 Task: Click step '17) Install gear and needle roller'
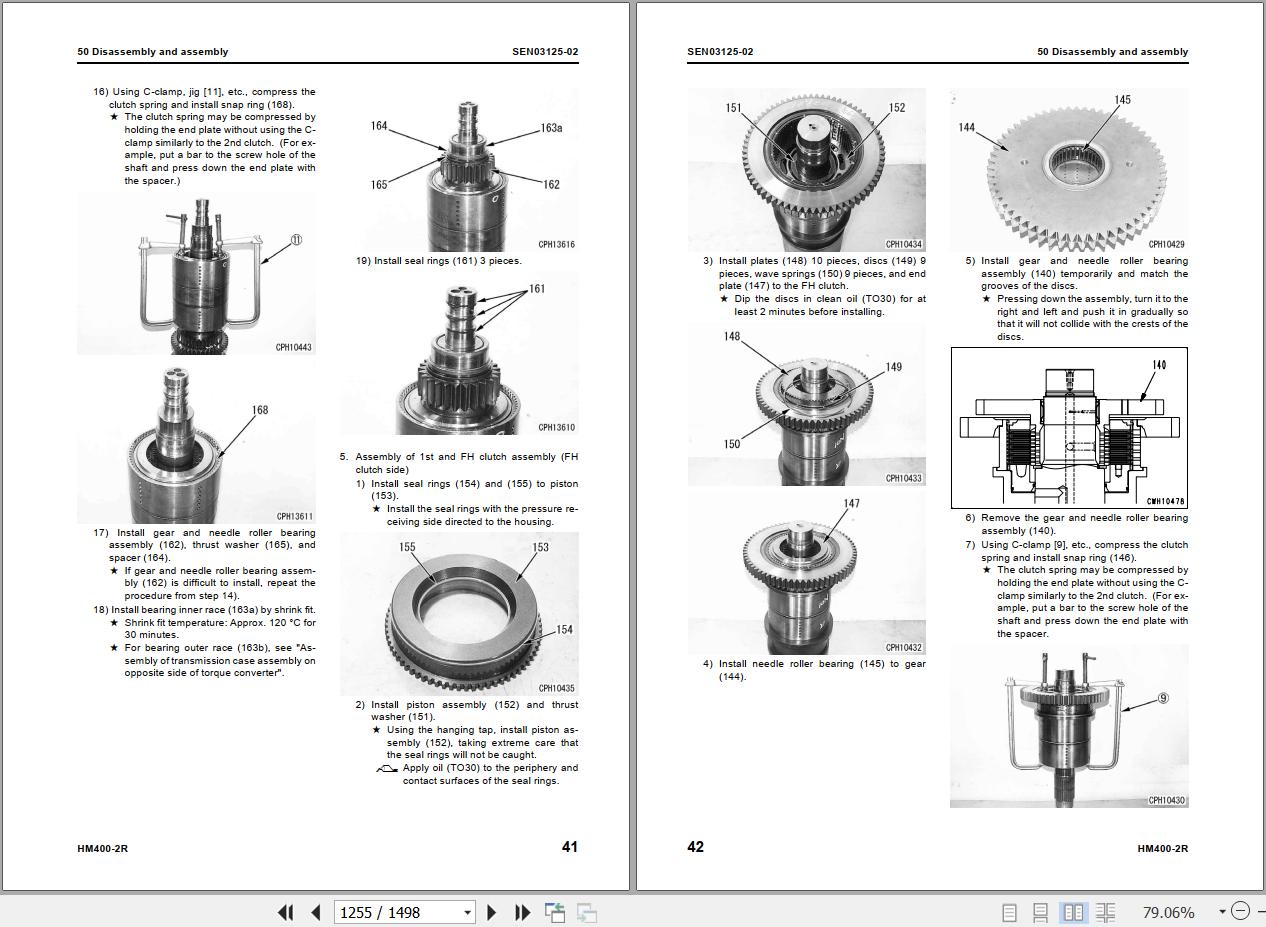point(205,545)
